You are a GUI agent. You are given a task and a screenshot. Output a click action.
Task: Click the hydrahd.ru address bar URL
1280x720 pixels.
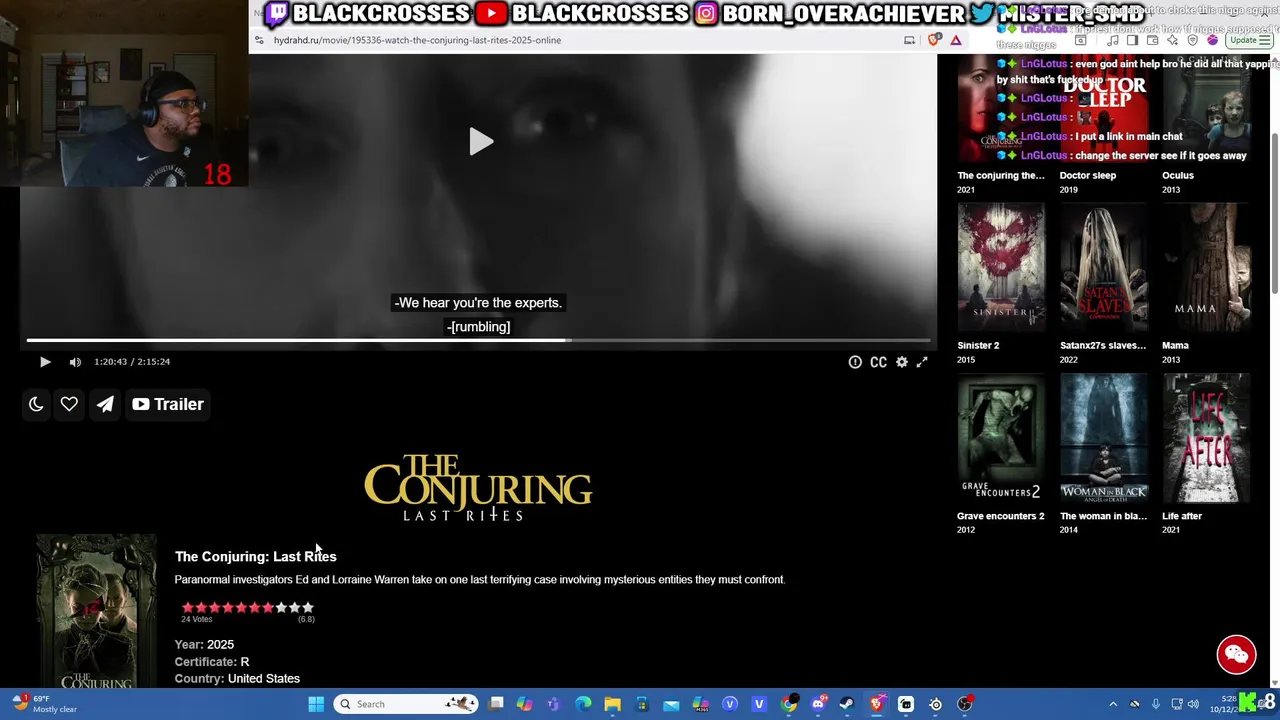click(417, 40)
